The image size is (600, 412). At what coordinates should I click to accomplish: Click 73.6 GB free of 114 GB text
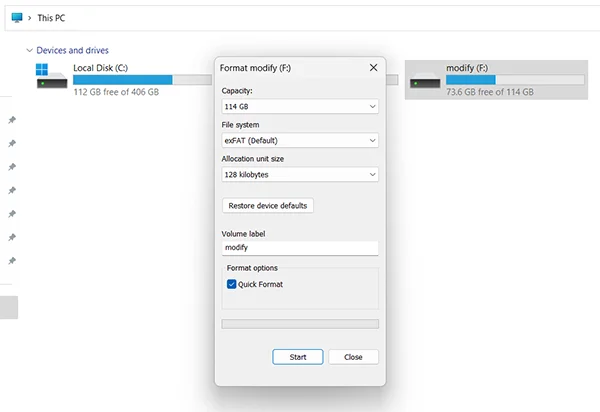click(490, 92)
